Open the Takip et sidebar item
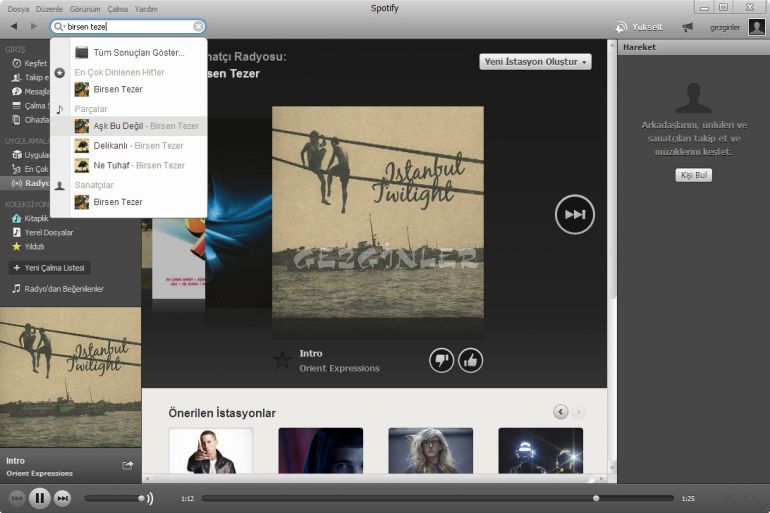Viewport: 770px width, 513px height. coord(30,78)
